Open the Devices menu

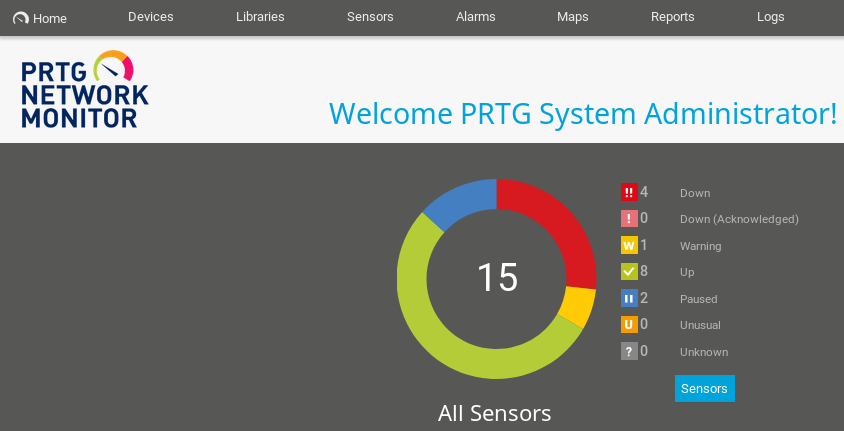coord(151,17)
